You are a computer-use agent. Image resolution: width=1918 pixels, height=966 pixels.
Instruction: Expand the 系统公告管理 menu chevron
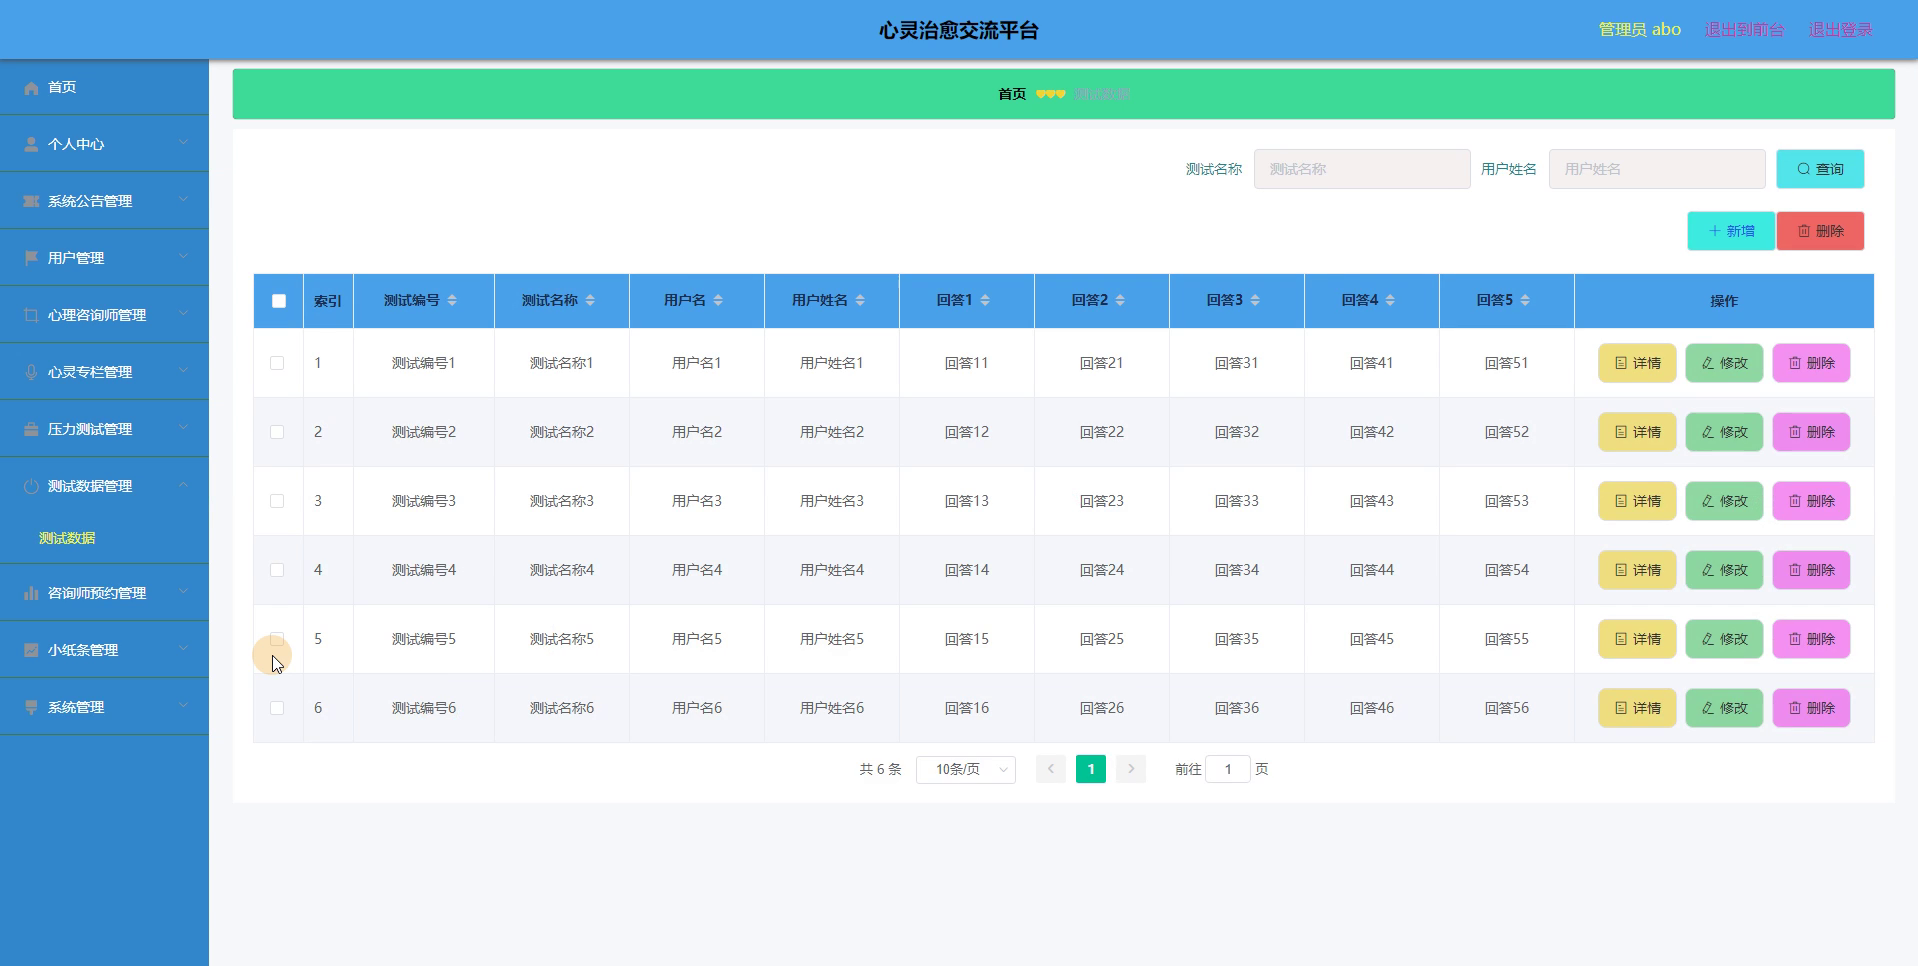click(x=183, y=200)
